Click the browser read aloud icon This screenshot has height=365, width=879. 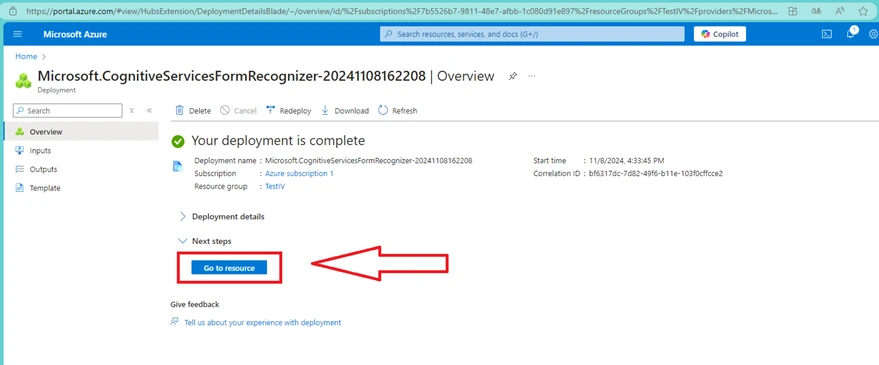coord(840,11)
